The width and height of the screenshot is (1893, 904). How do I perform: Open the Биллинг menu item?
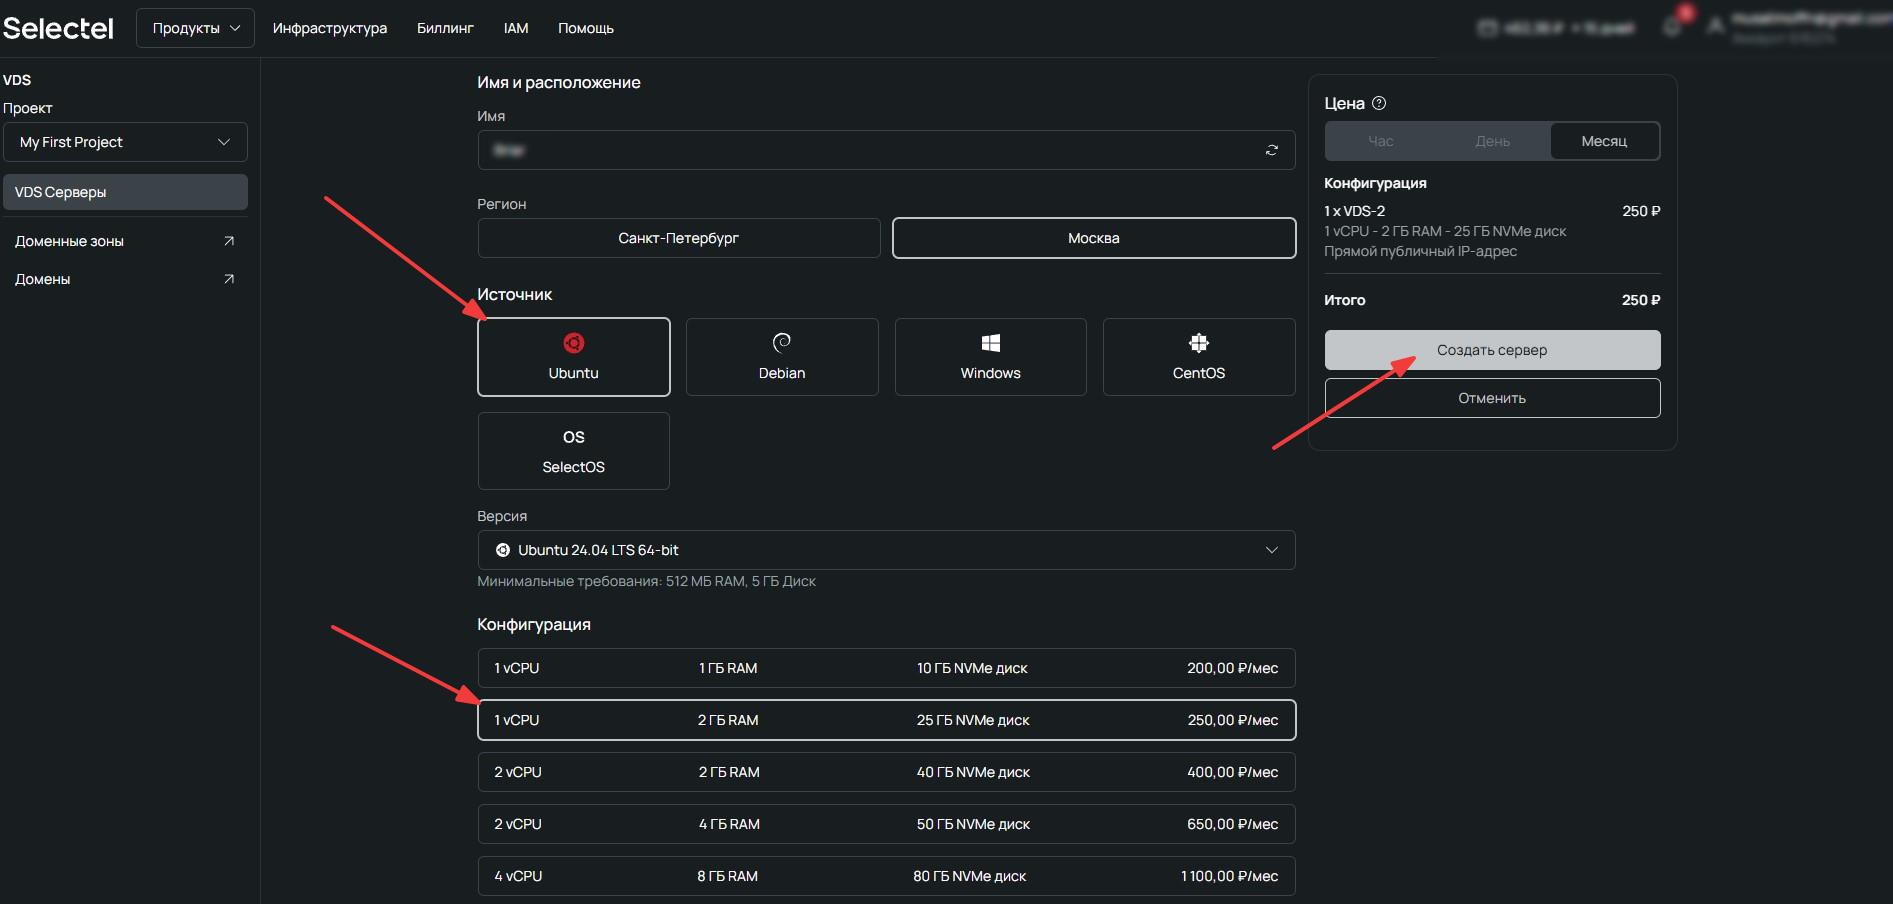(x=445, y=28)
